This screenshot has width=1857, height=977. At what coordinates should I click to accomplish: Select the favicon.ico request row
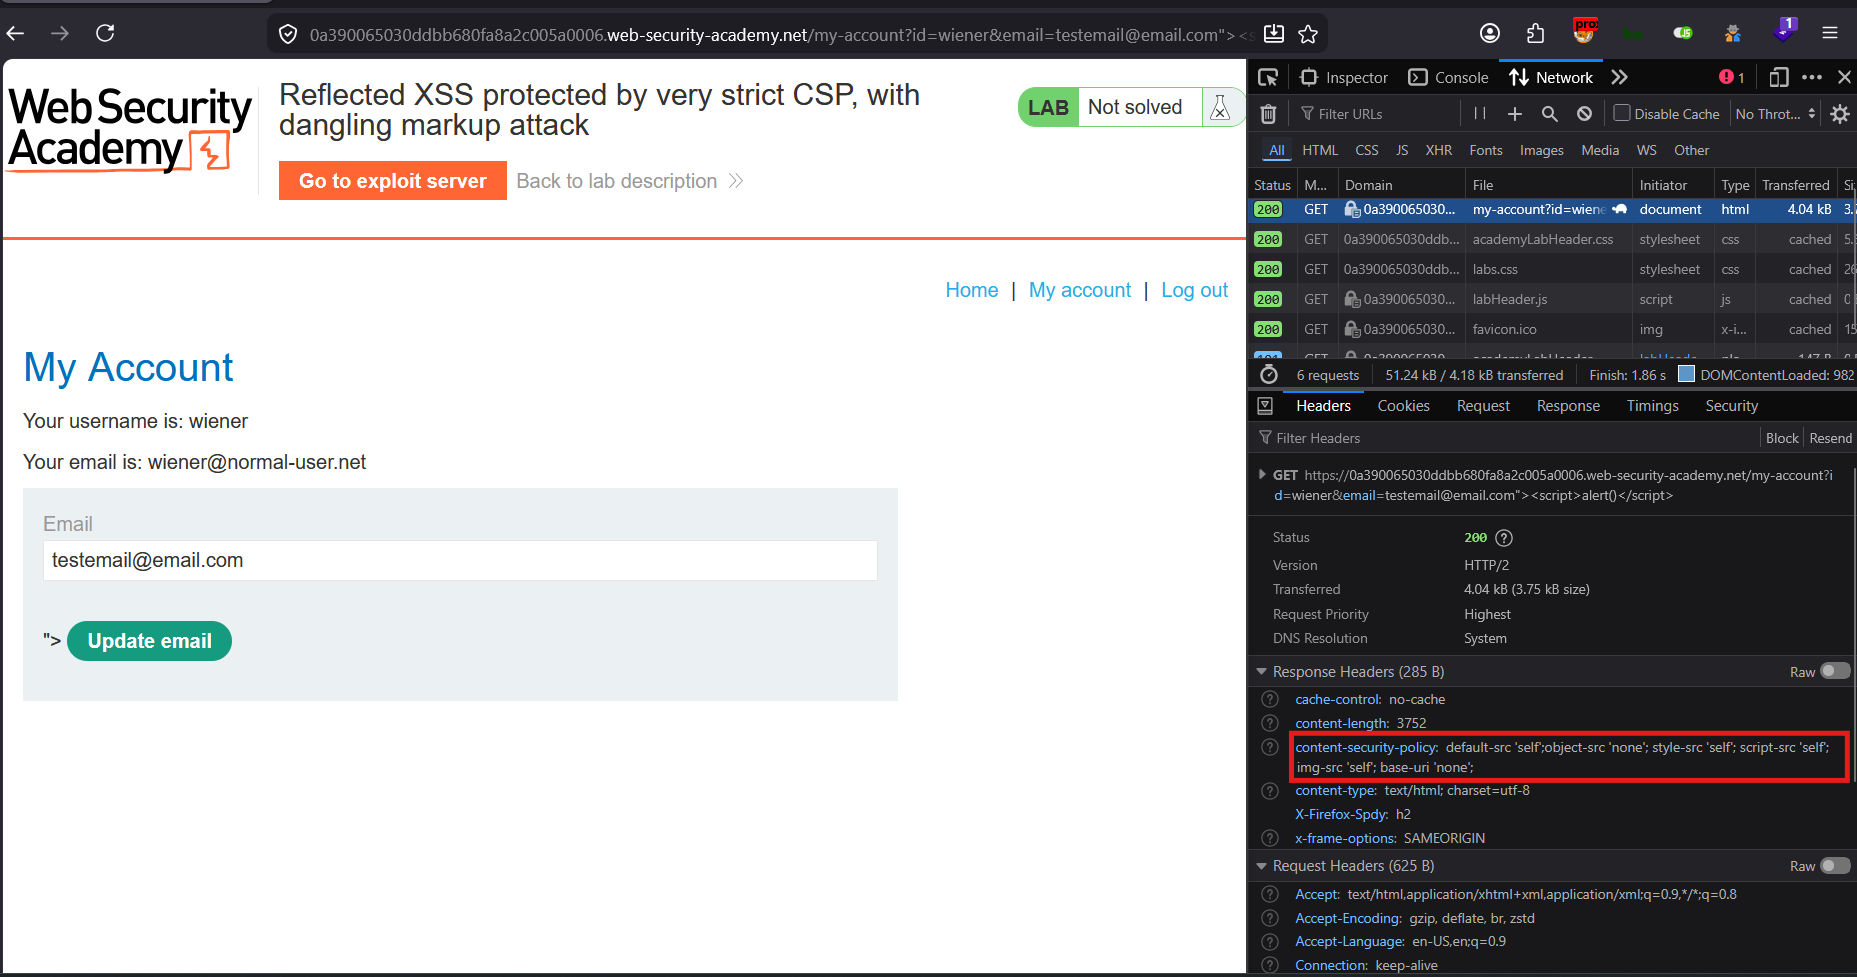click(1552, 330)
